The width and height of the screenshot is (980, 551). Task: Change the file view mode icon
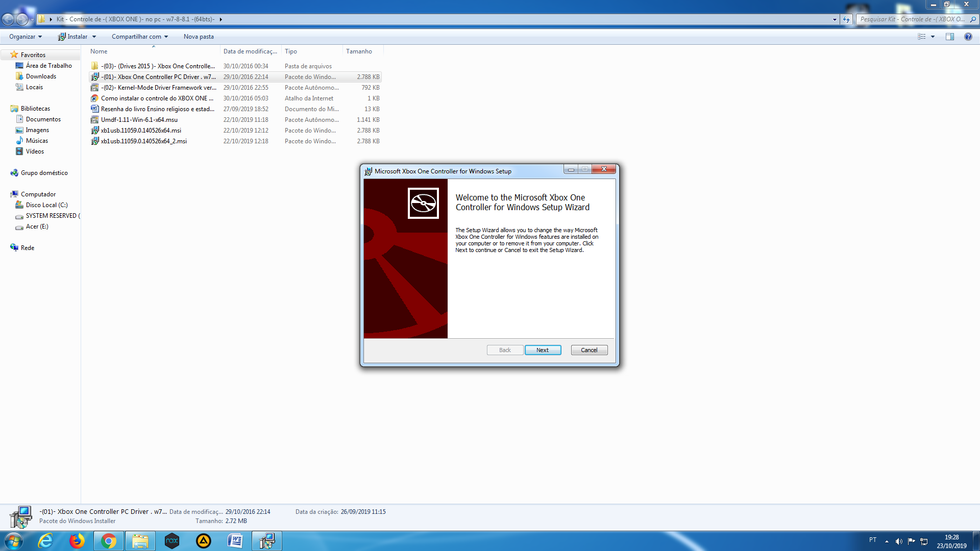point(922,37)
